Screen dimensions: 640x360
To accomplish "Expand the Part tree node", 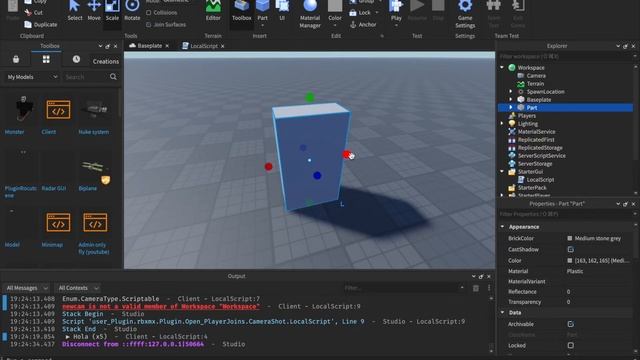I will 511,107.
